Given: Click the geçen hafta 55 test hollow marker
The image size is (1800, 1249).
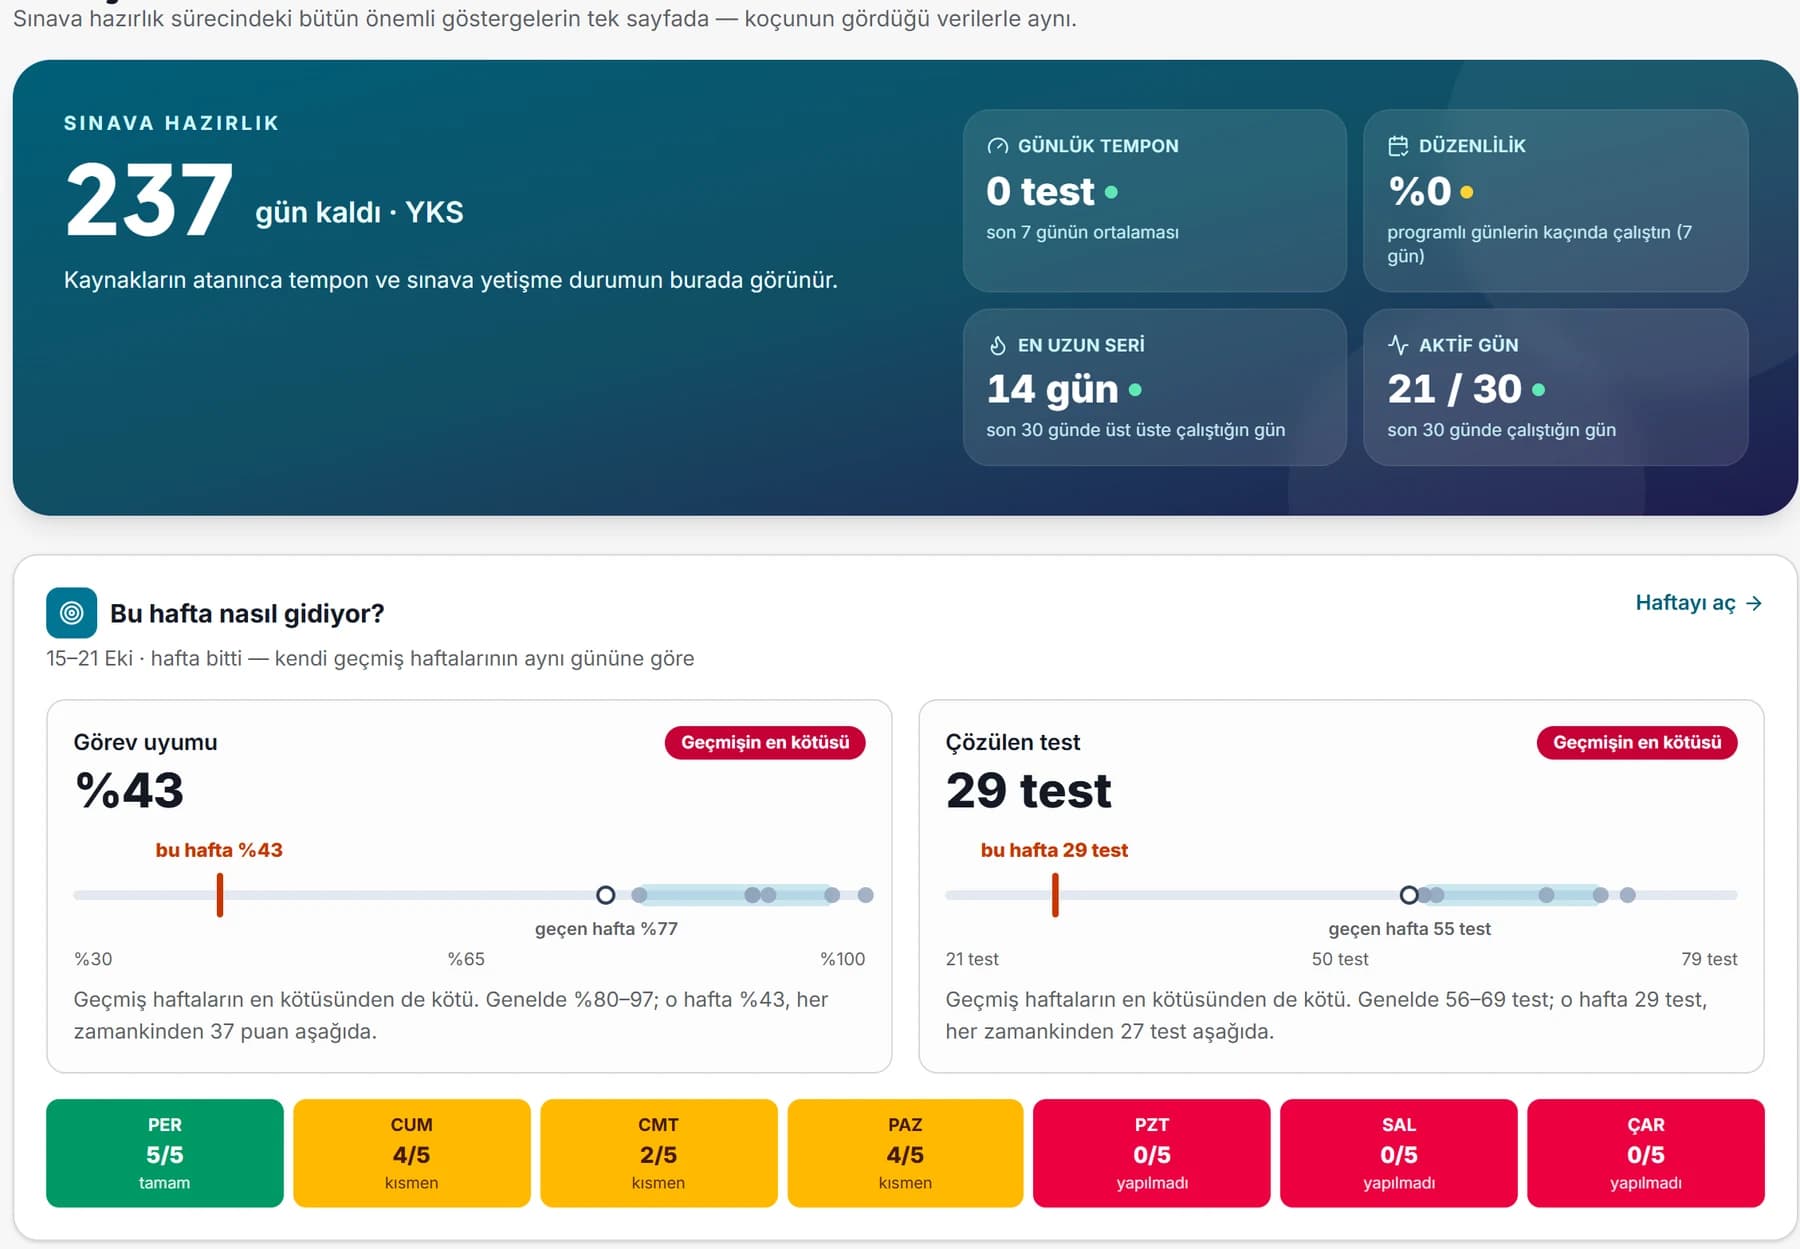Looking at the screenshot, I should (1409, 895).
